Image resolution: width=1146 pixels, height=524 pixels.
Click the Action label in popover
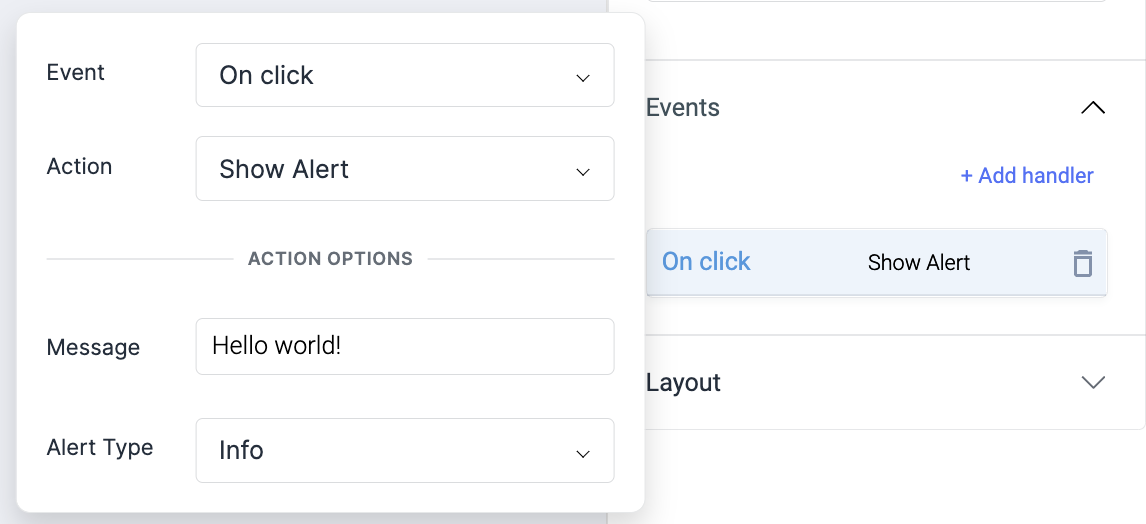(79, 167)
